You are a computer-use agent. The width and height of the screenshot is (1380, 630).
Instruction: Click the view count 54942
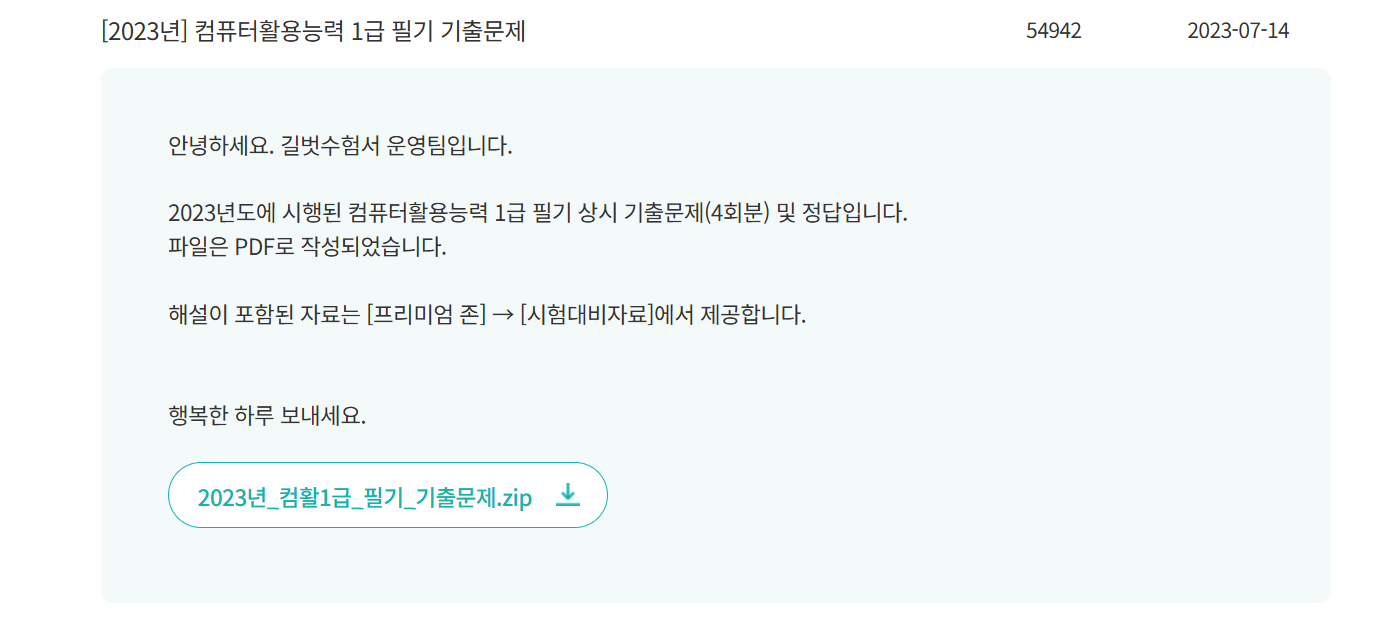(1053, 31)
